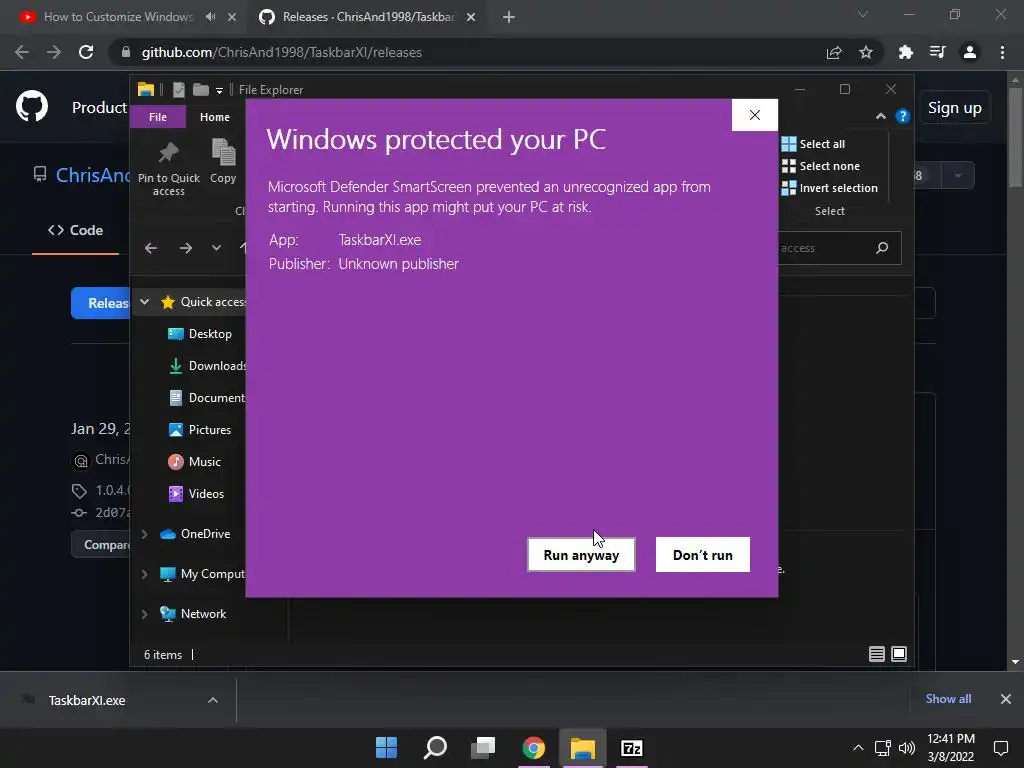Screen dimensions: 1024x768
Task: Open taskbar Search
Action: point(435,748)
